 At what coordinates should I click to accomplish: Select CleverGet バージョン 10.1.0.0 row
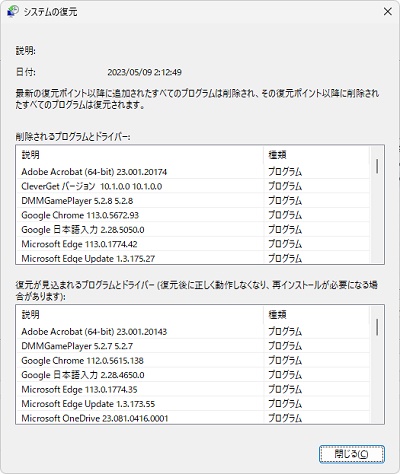point(193,186)
